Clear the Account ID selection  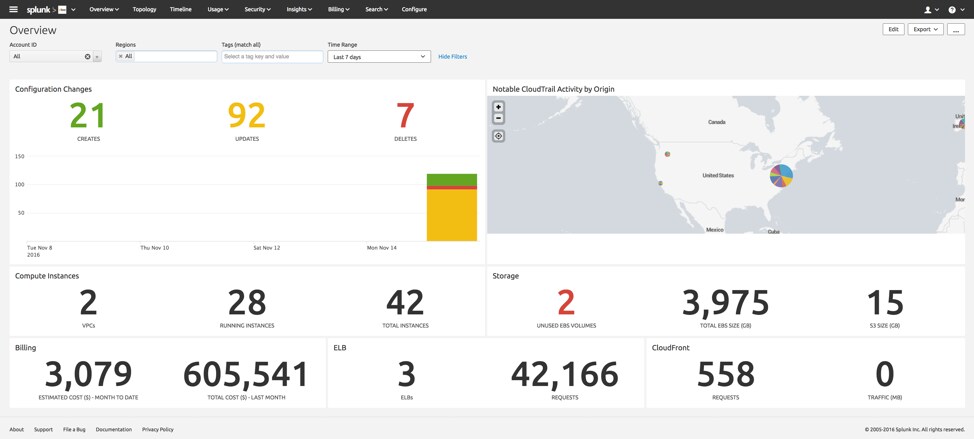[88, 57]
